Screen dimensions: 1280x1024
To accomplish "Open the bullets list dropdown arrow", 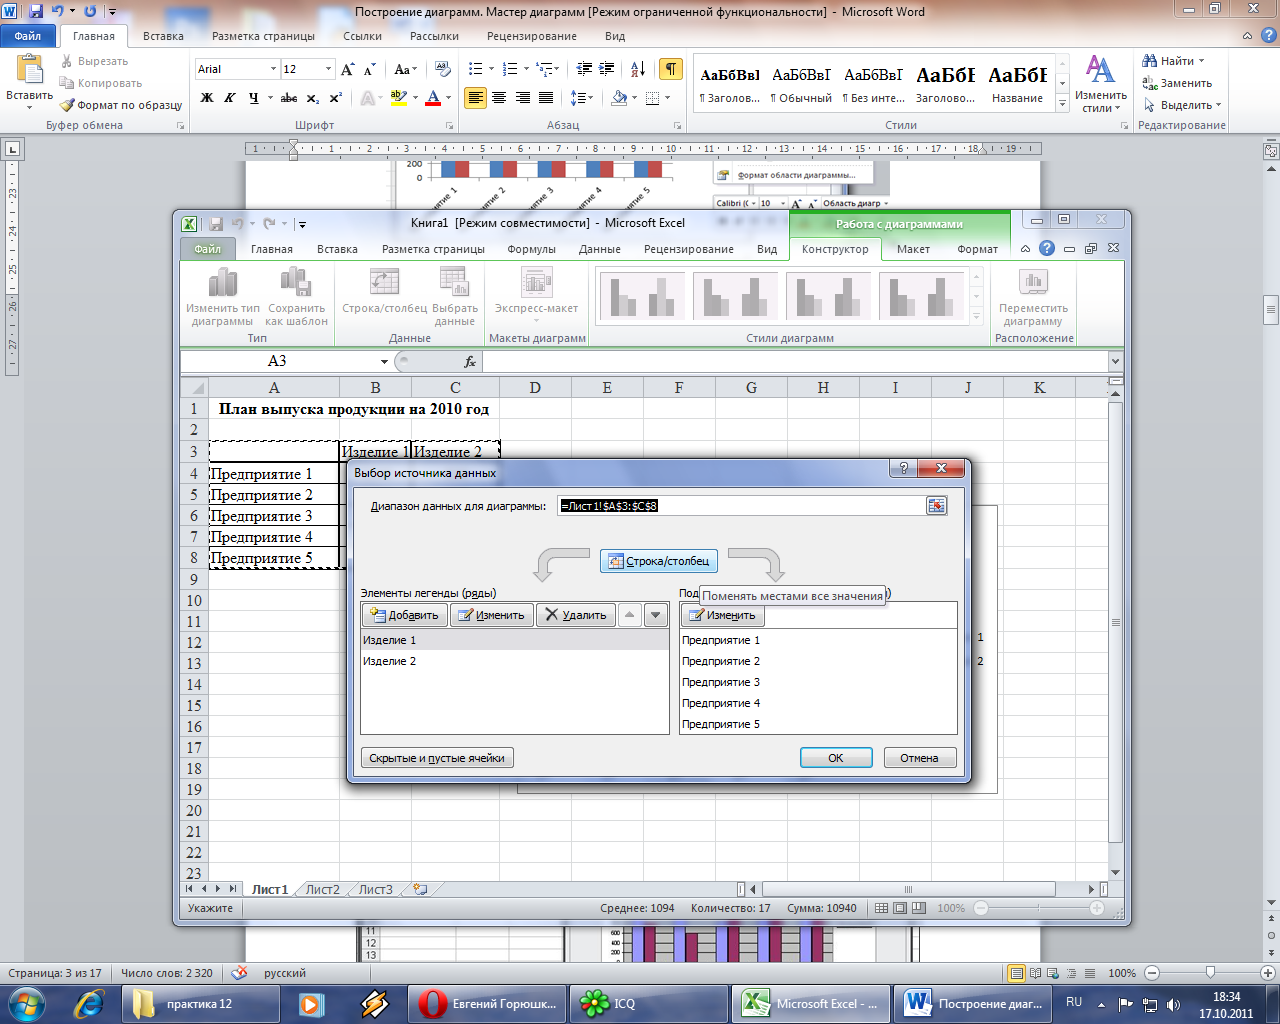I will (x=491, y=69).
